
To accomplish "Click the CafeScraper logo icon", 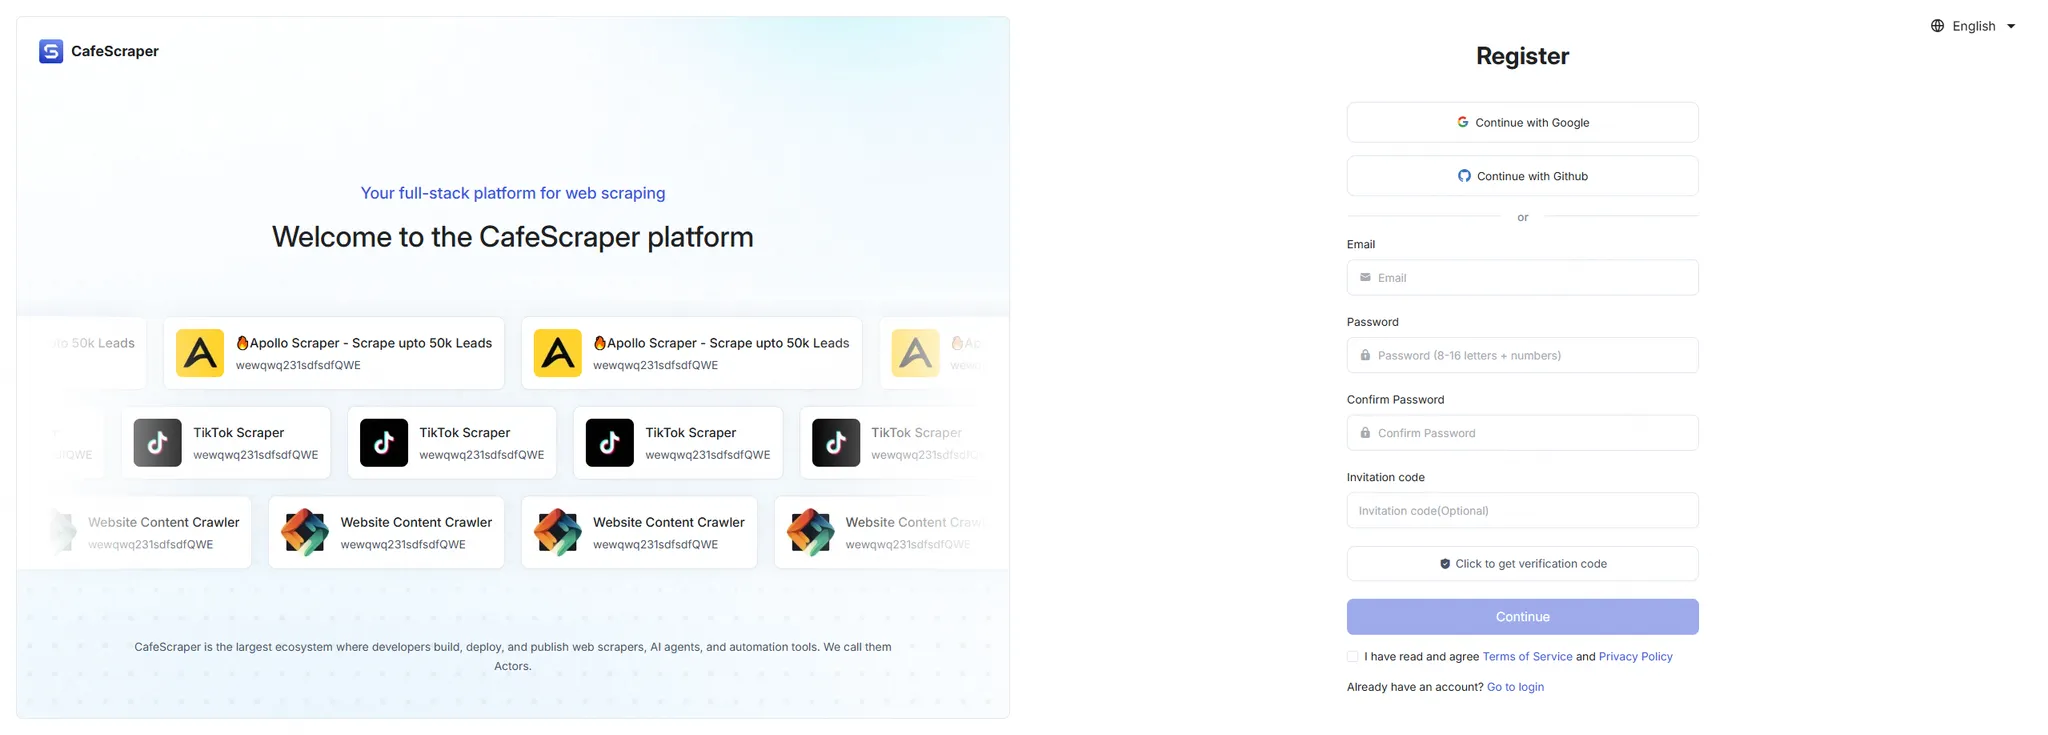I will tap(51, 51).
